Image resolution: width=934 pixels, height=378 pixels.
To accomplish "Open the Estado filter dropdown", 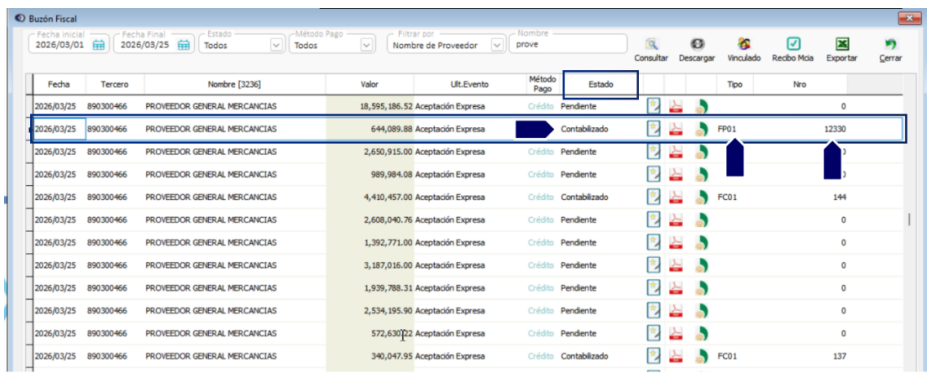I will click(276, 45).
